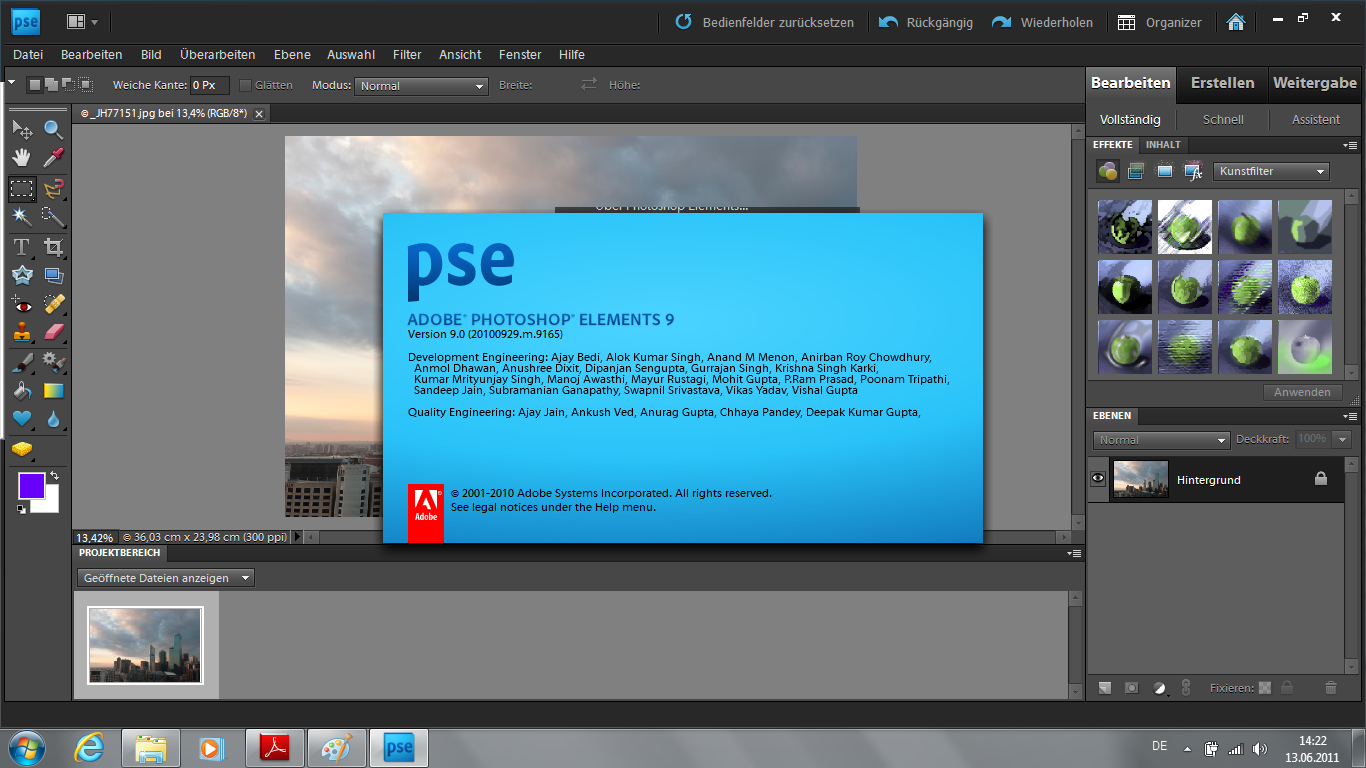This screenshot has width=1366, height=768.
Task: Pick the Gradient tool
Action: tap(53, 390)
